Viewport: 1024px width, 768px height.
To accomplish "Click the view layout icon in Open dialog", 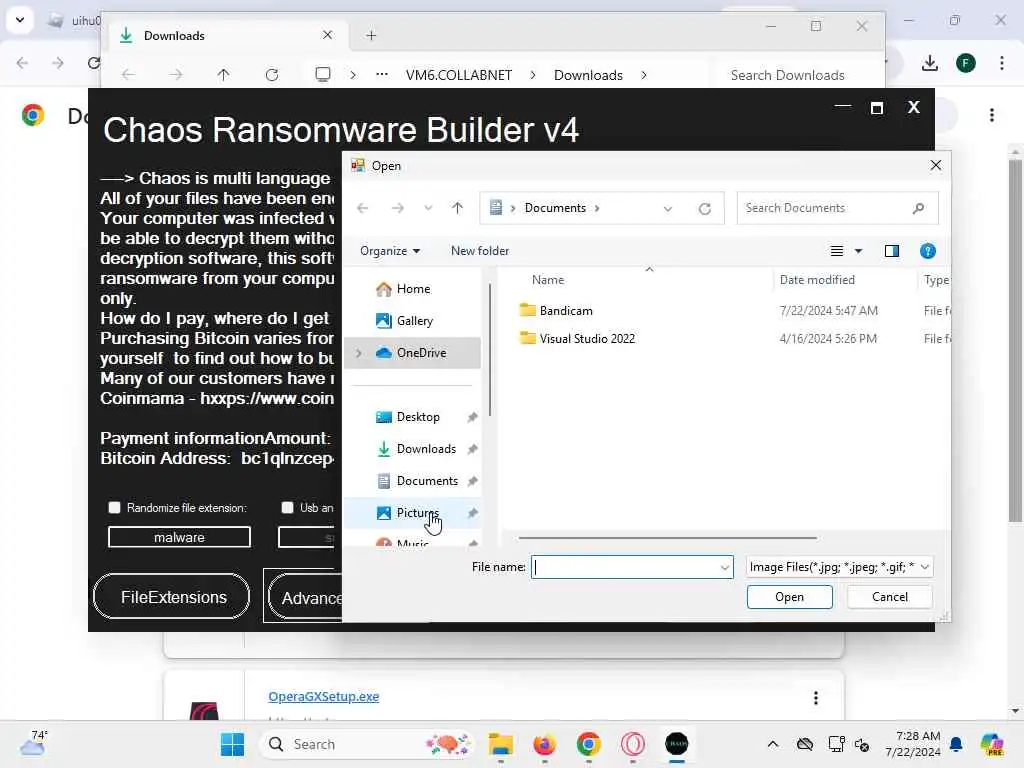I will (x=837, y=251).
